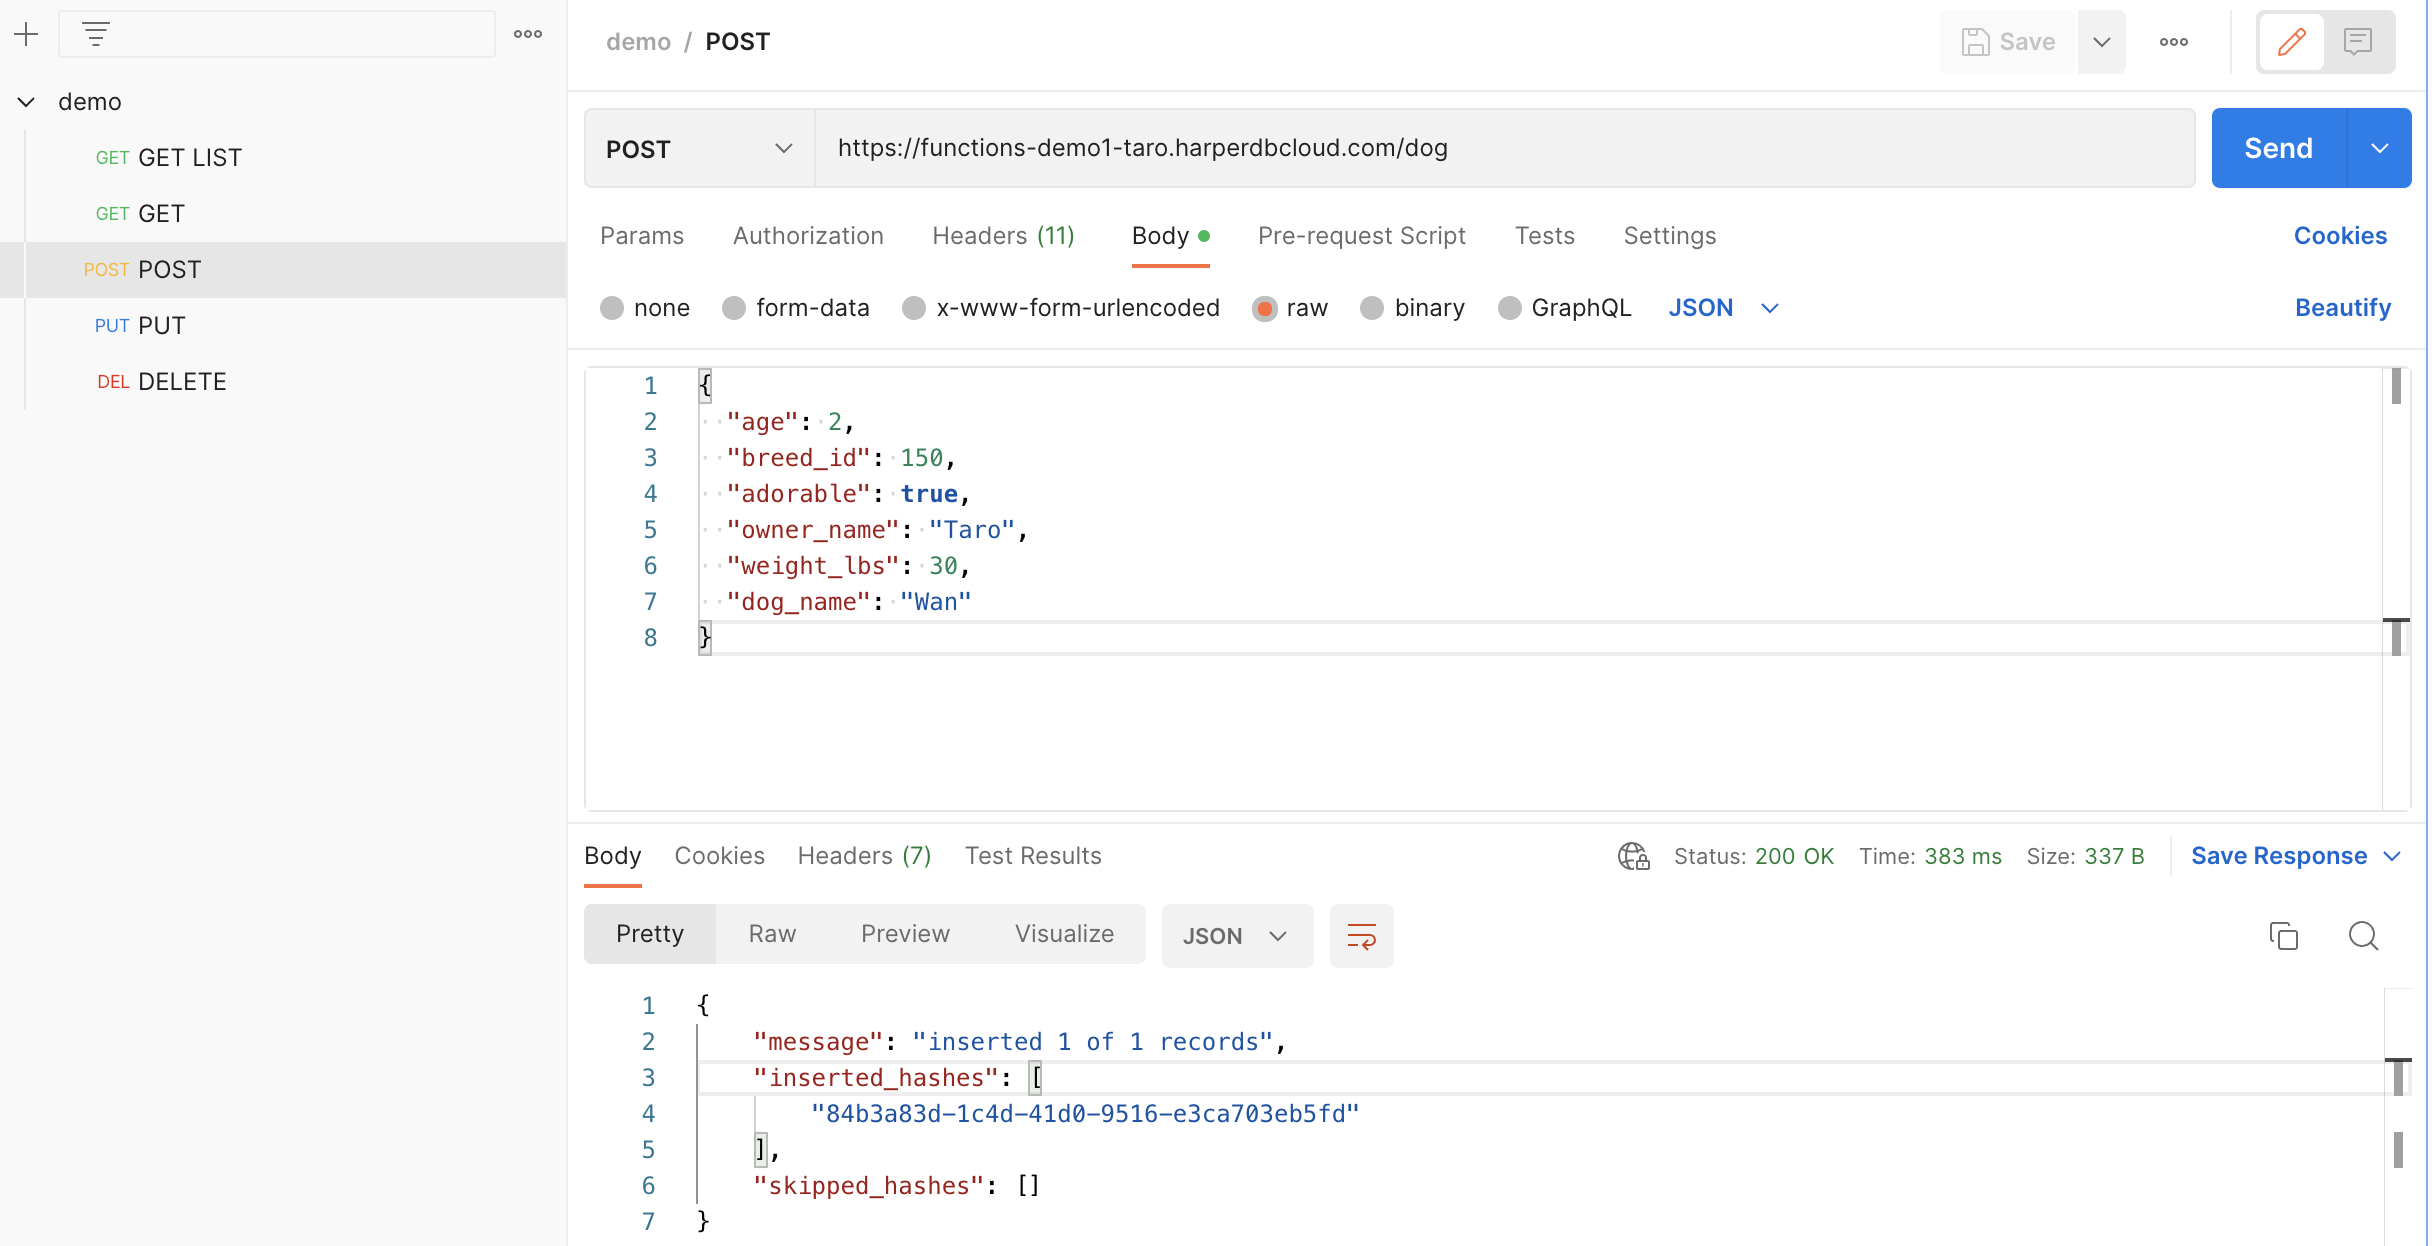Open the comments icon at top right
This screenshot has height=1246, width=2434.
(2357, 42)
